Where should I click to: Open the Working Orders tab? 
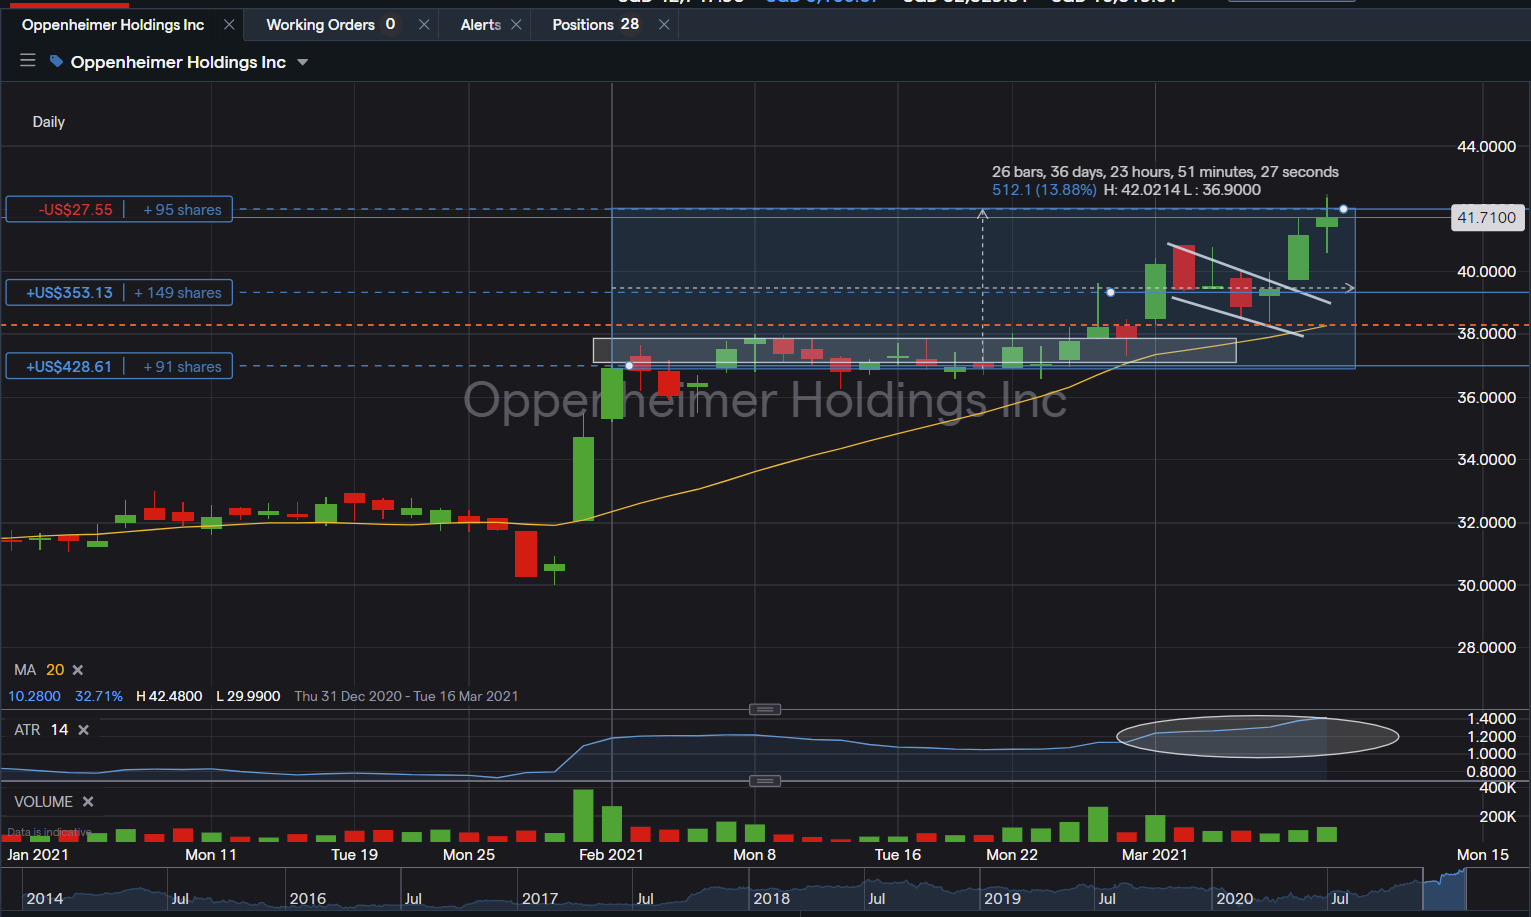330,25
